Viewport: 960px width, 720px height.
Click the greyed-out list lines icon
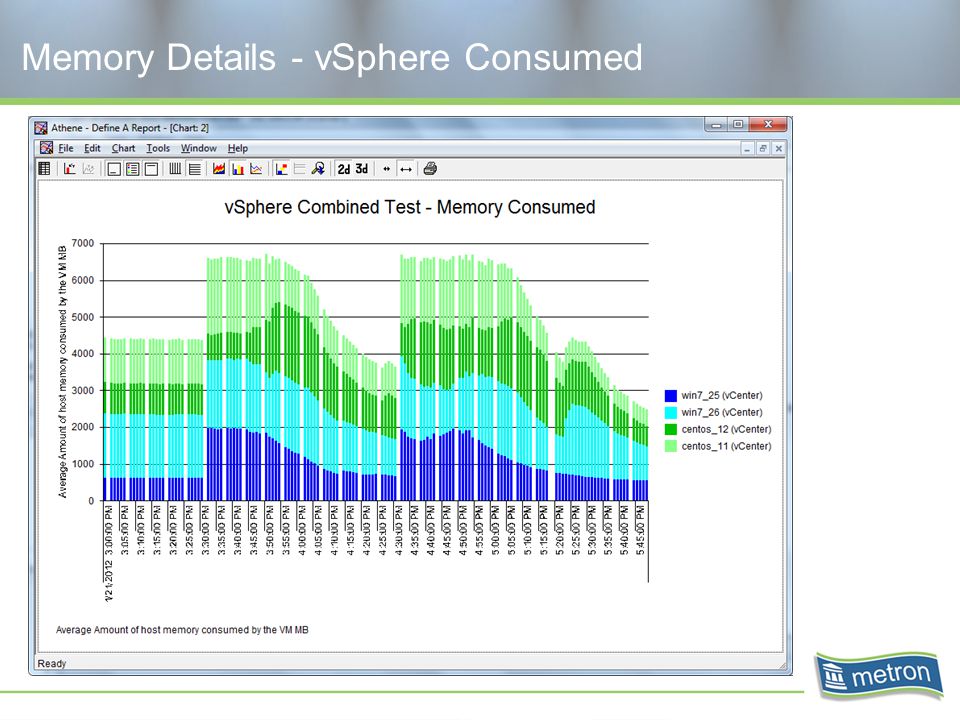[299, 169]
